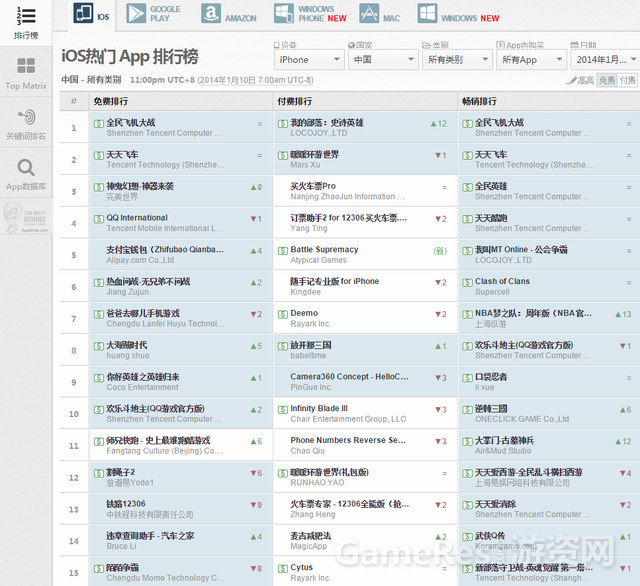This screenshot has height=586, width=640.
Task: Switch to the Windows store tab
Action: 458,14
